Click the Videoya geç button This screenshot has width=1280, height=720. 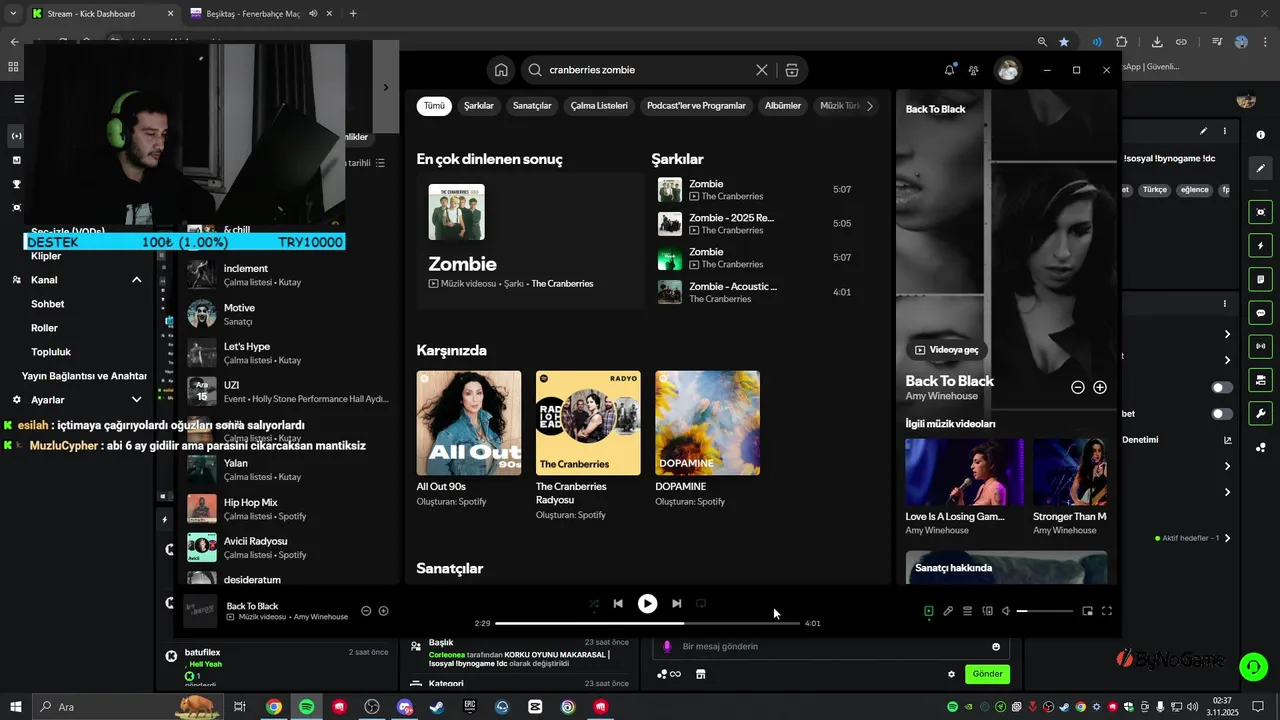946,350
